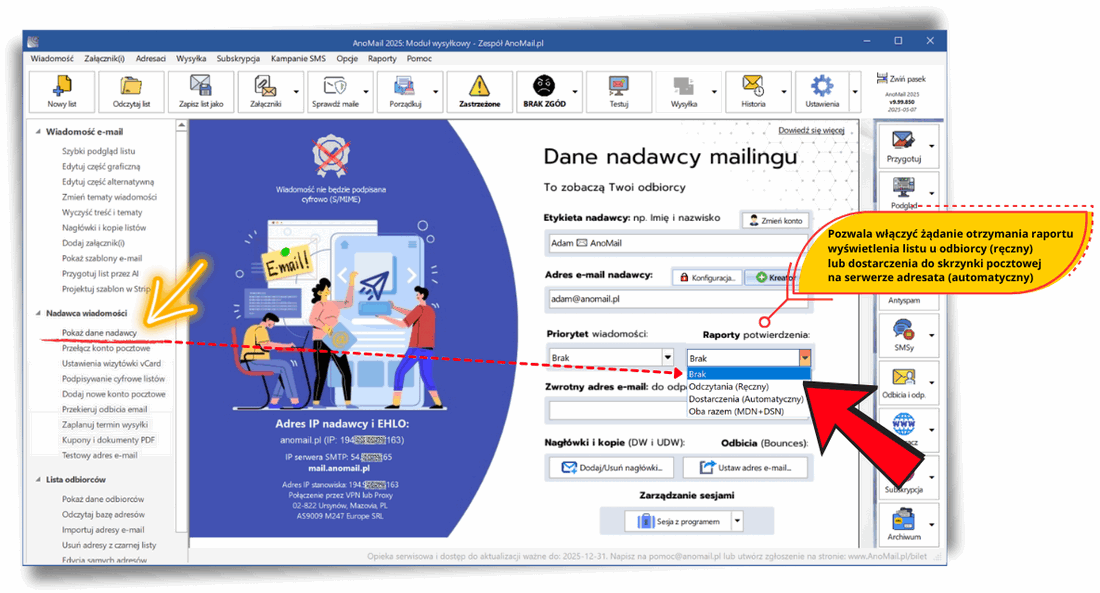
Task: Select Przełącz konto pocztowe tree item
Action: [106, 348]
